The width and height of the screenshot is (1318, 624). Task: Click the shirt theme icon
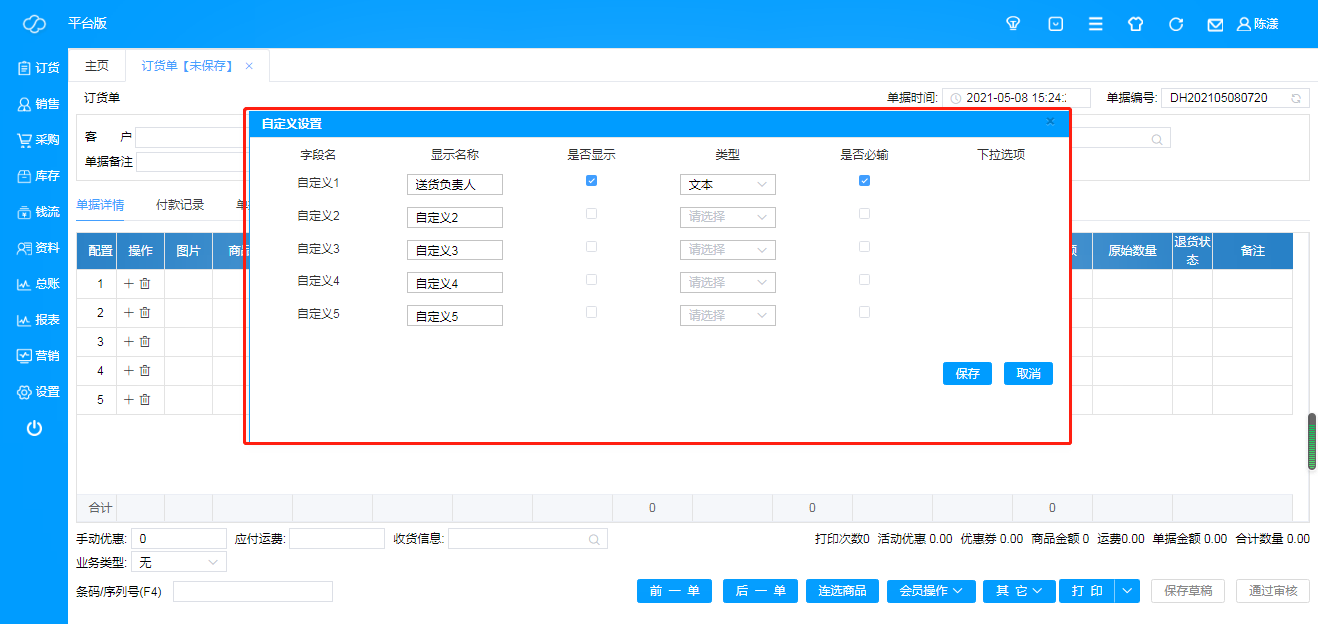[1135, 24]
